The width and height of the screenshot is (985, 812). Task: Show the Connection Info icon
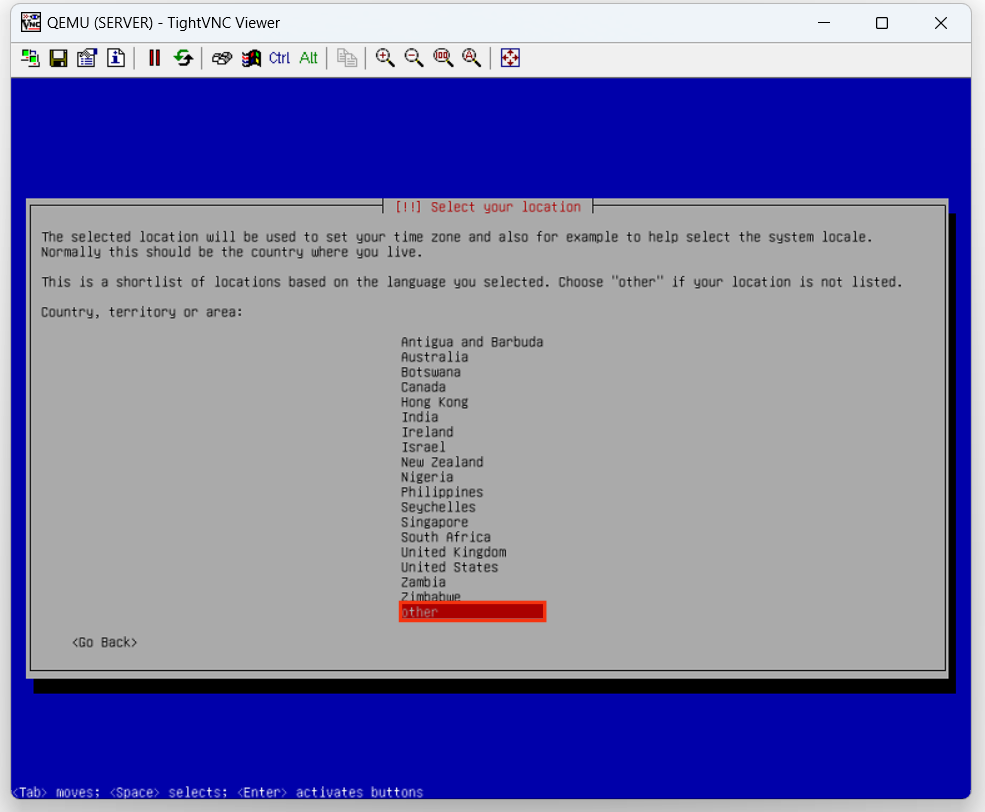click(115, 58)
